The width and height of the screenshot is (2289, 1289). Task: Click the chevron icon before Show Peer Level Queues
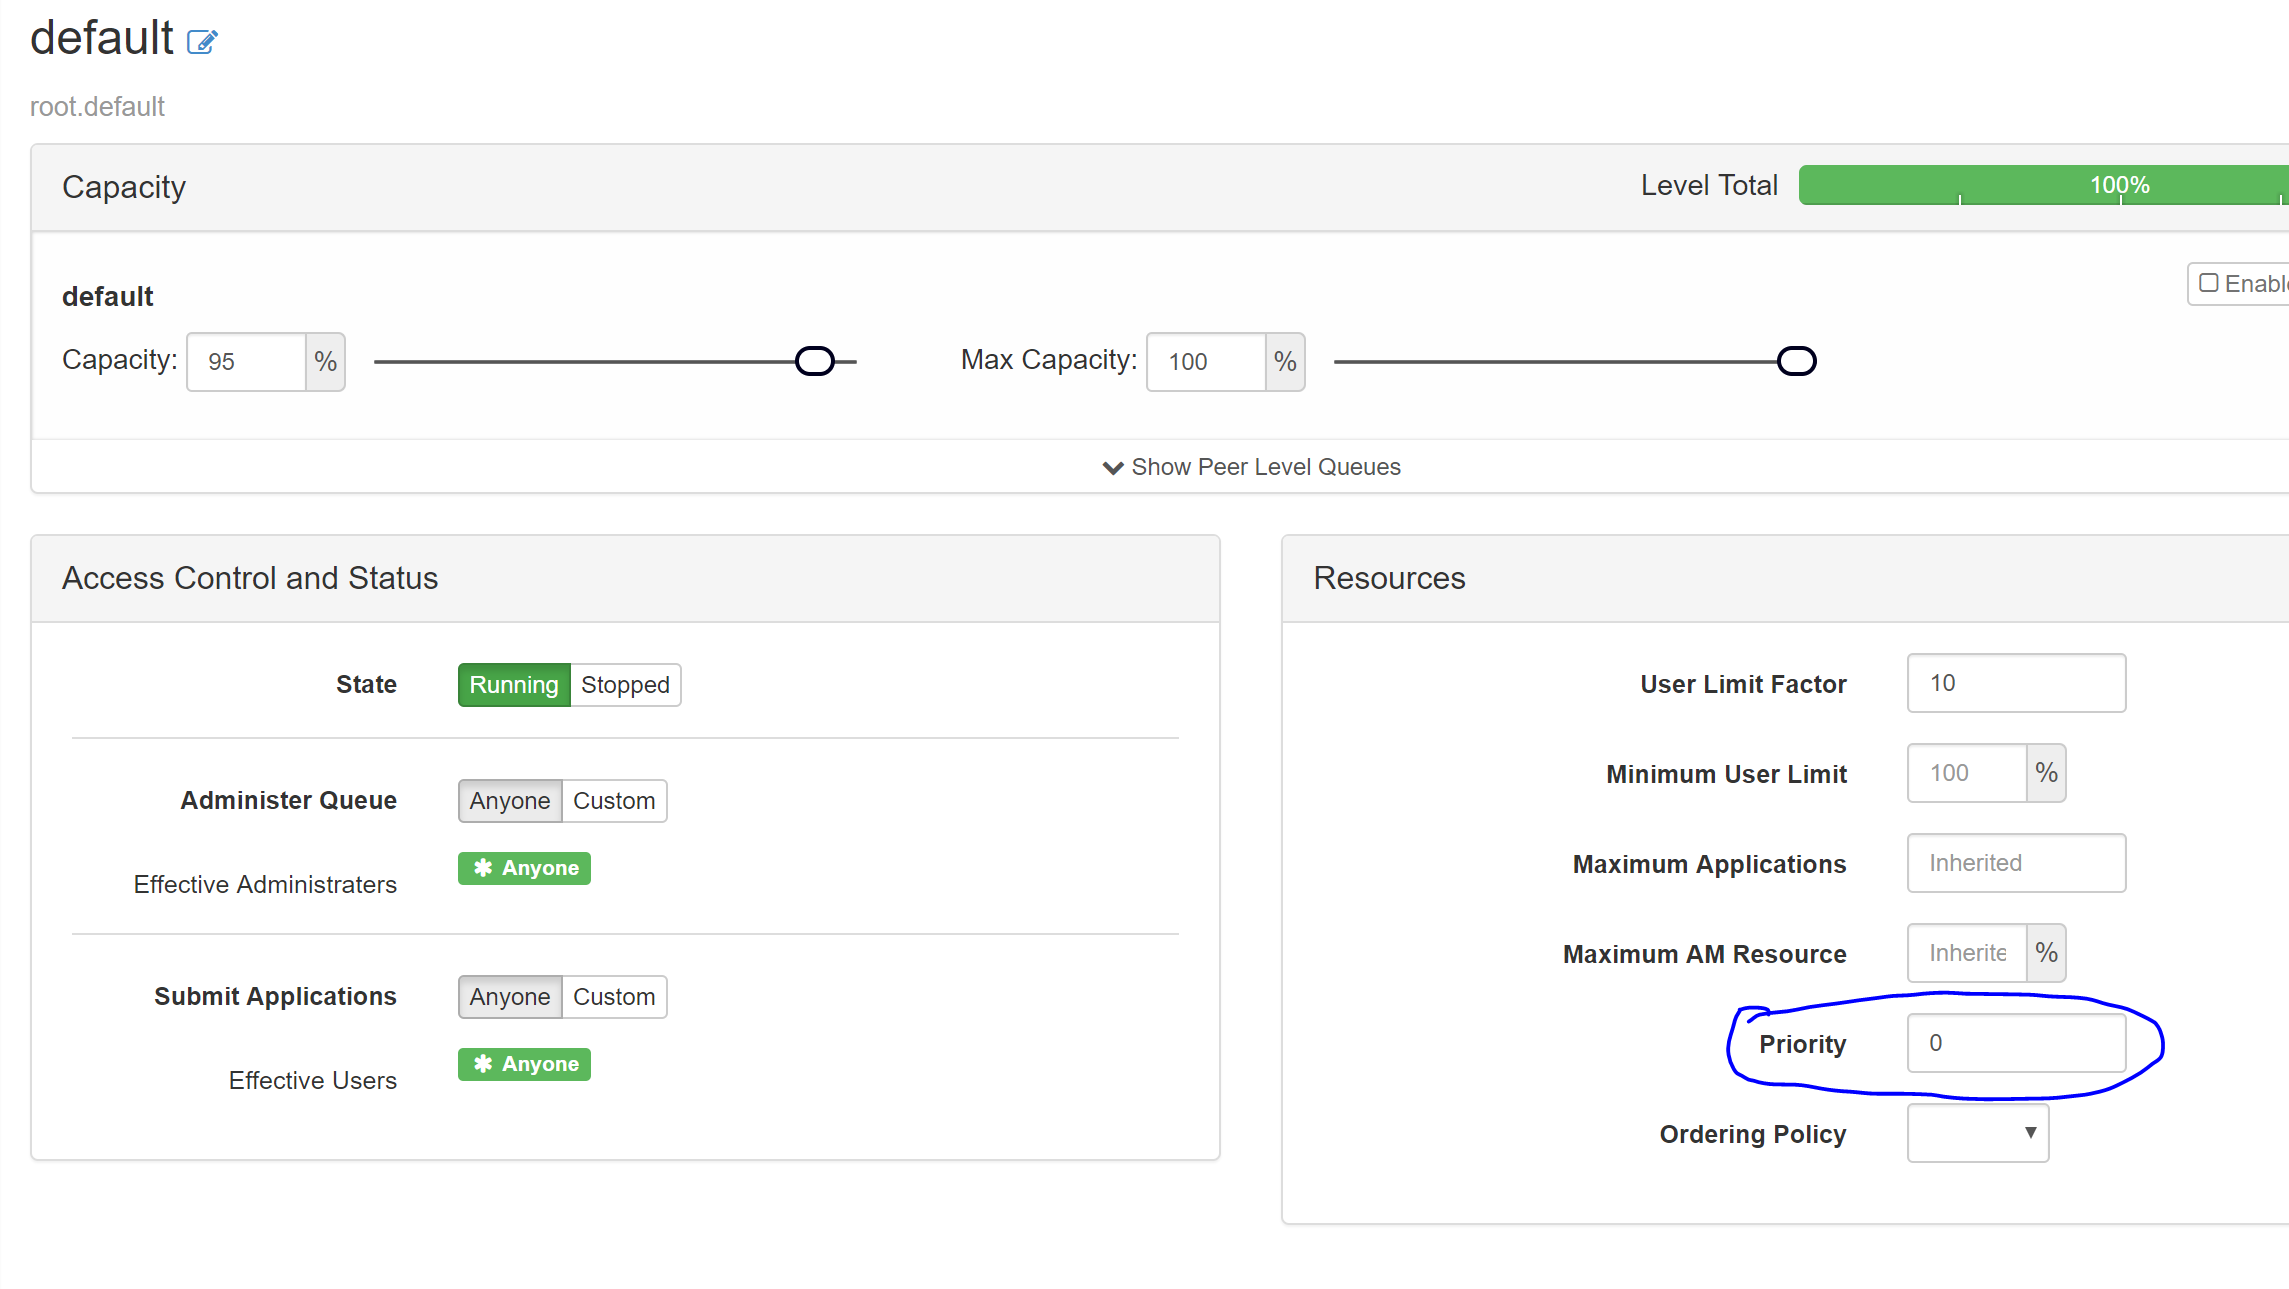pyautogui.click(x=1112, y=468)
